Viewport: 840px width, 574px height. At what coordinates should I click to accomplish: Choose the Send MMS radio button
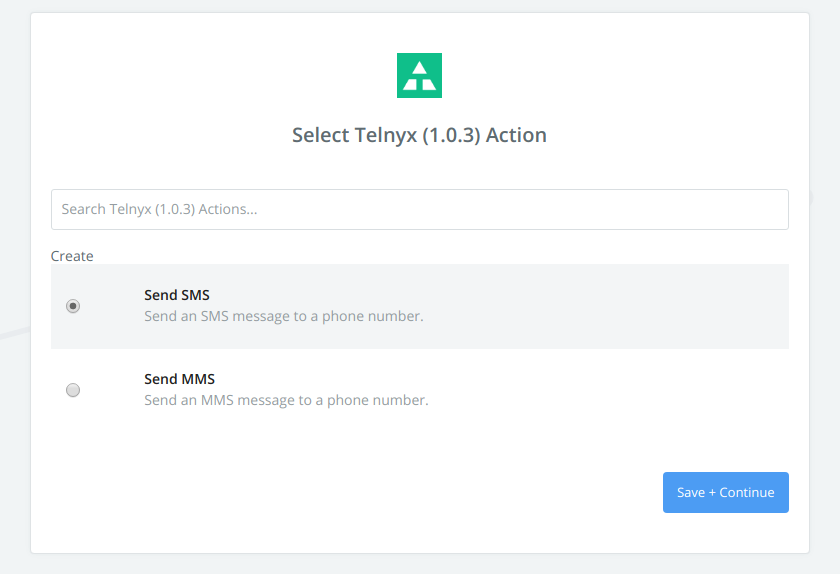[x=73, y=390]
